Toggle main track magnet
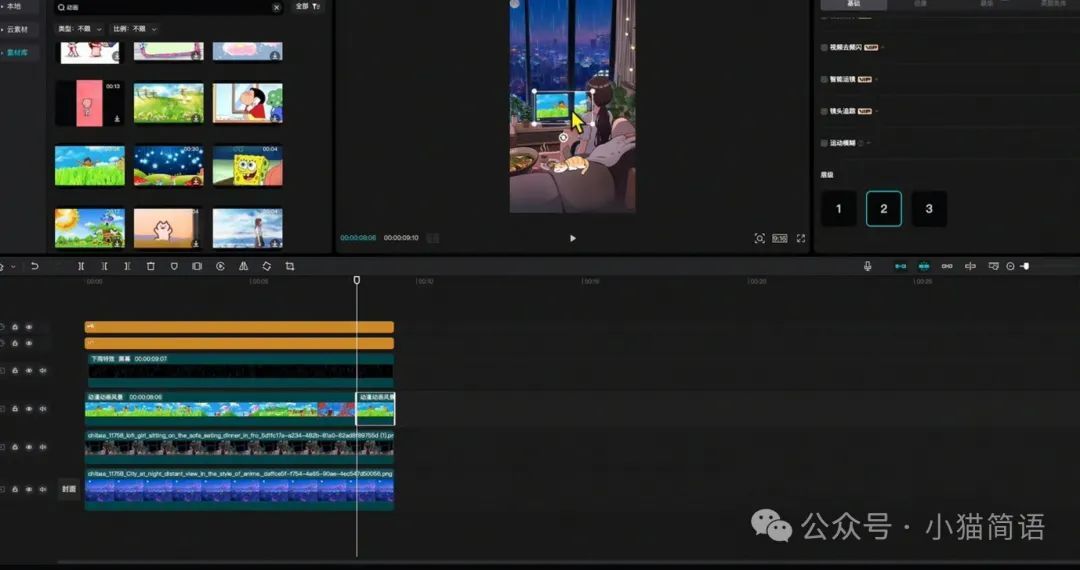The height and width of the screenshot is (570, 1080). 900,266
